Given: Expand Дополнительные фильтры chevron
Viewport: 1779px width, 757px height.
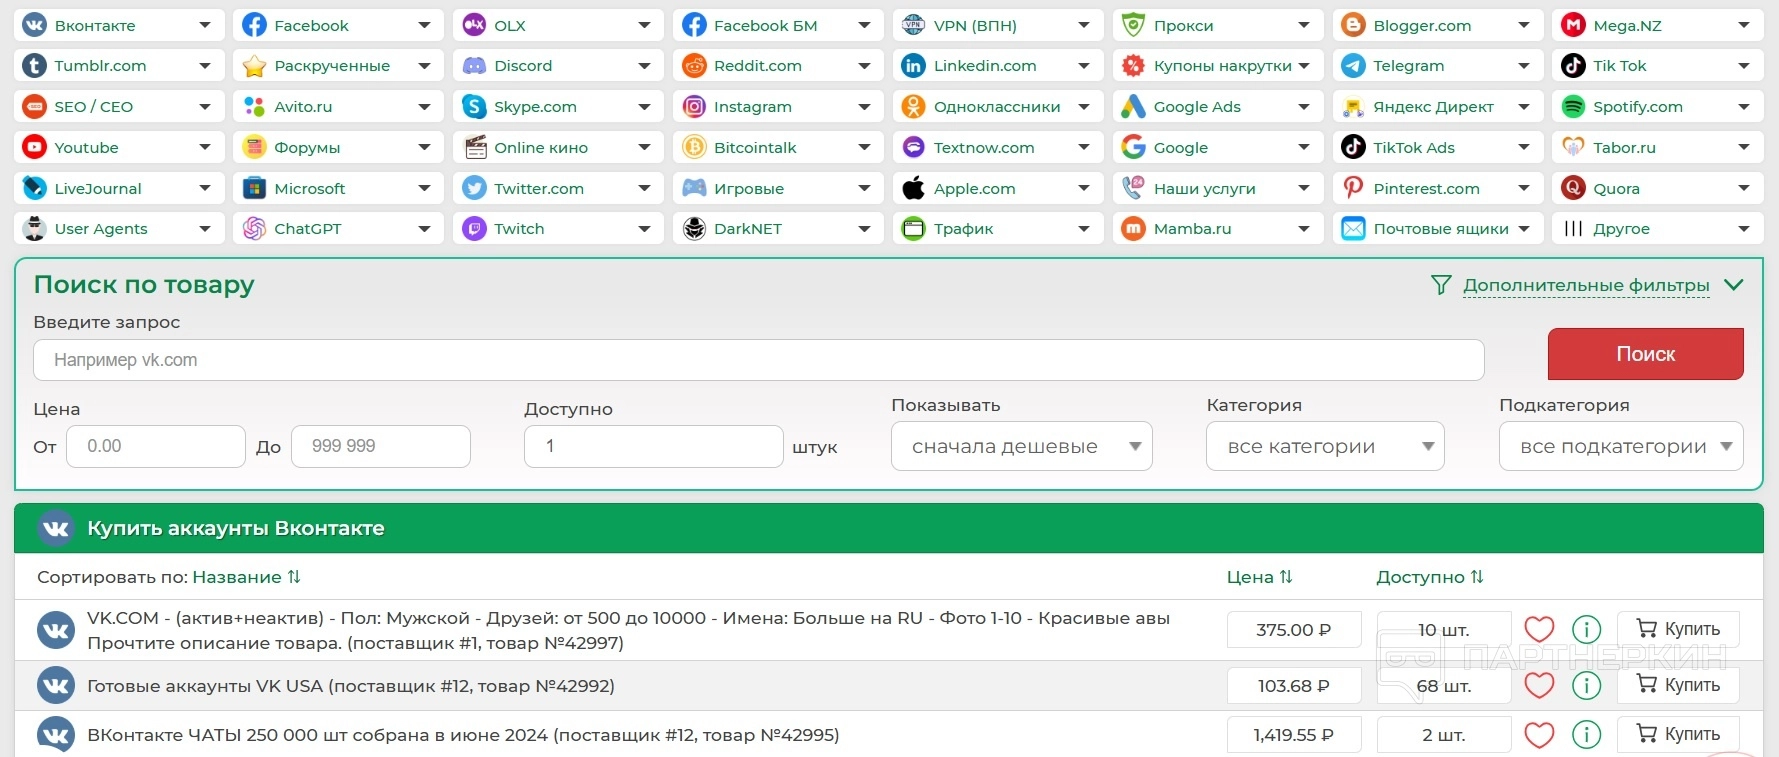Looking at the screenshot, I should click(1734, 285).
